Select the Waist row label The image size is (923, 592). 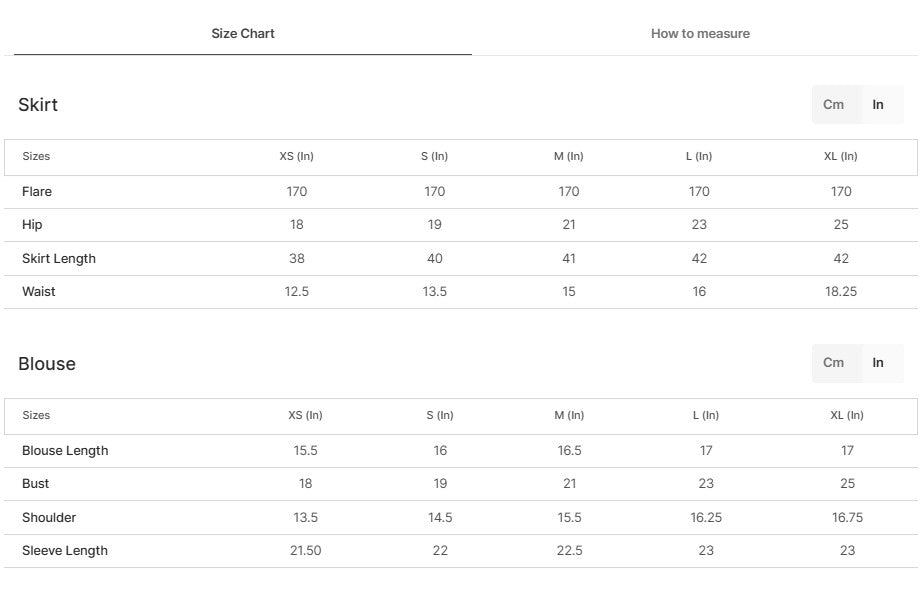[39, 292]
